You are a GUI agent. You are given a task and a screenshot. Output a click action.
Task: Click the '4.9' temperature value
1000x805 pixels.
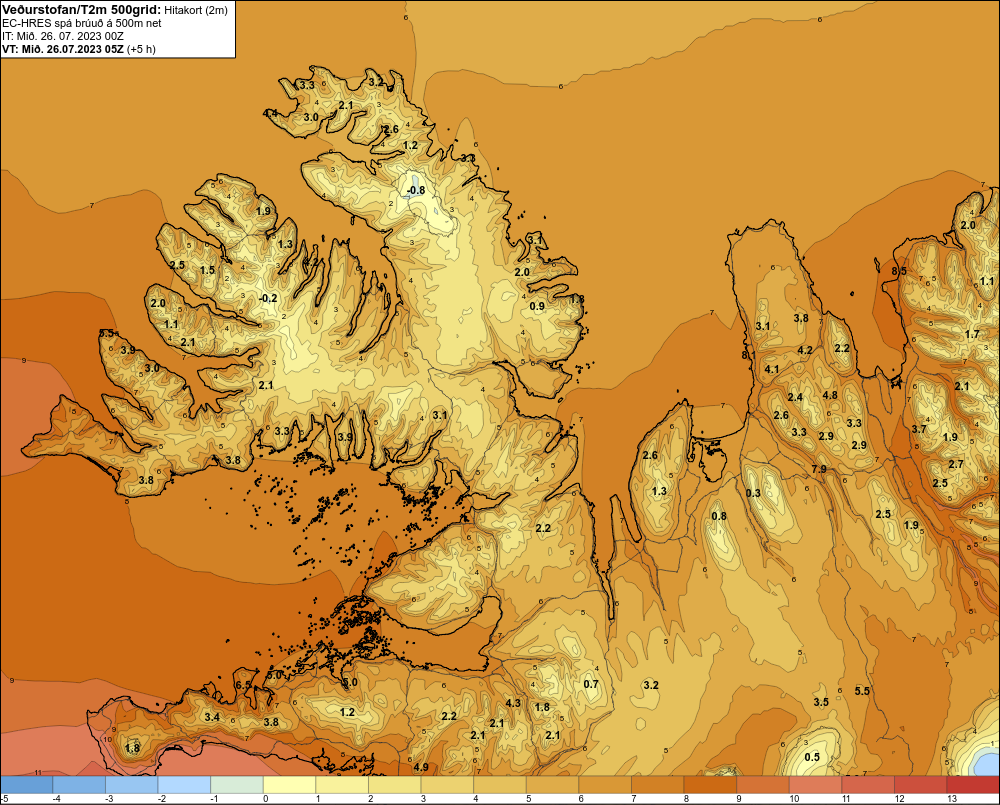(421, 767)
